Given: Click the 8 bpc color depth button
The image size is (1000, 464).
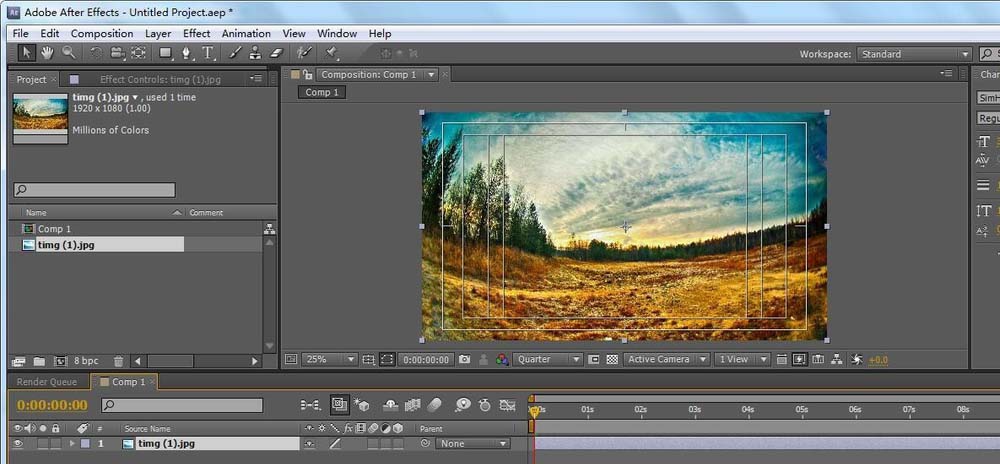Looking at the screenshot, I should (x=86, y=361).
